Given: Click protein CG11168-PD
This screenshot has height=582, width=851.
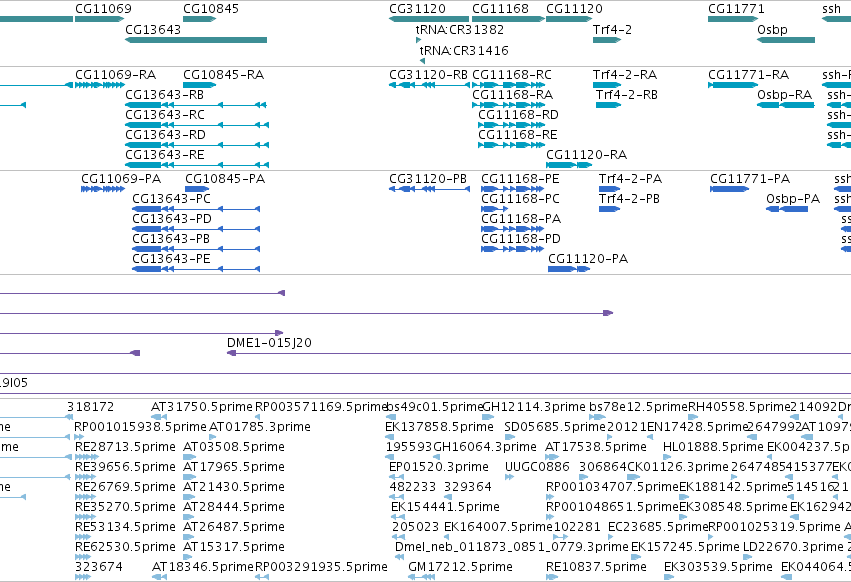Looking at the screenshot, I should (x=521, y=239).
